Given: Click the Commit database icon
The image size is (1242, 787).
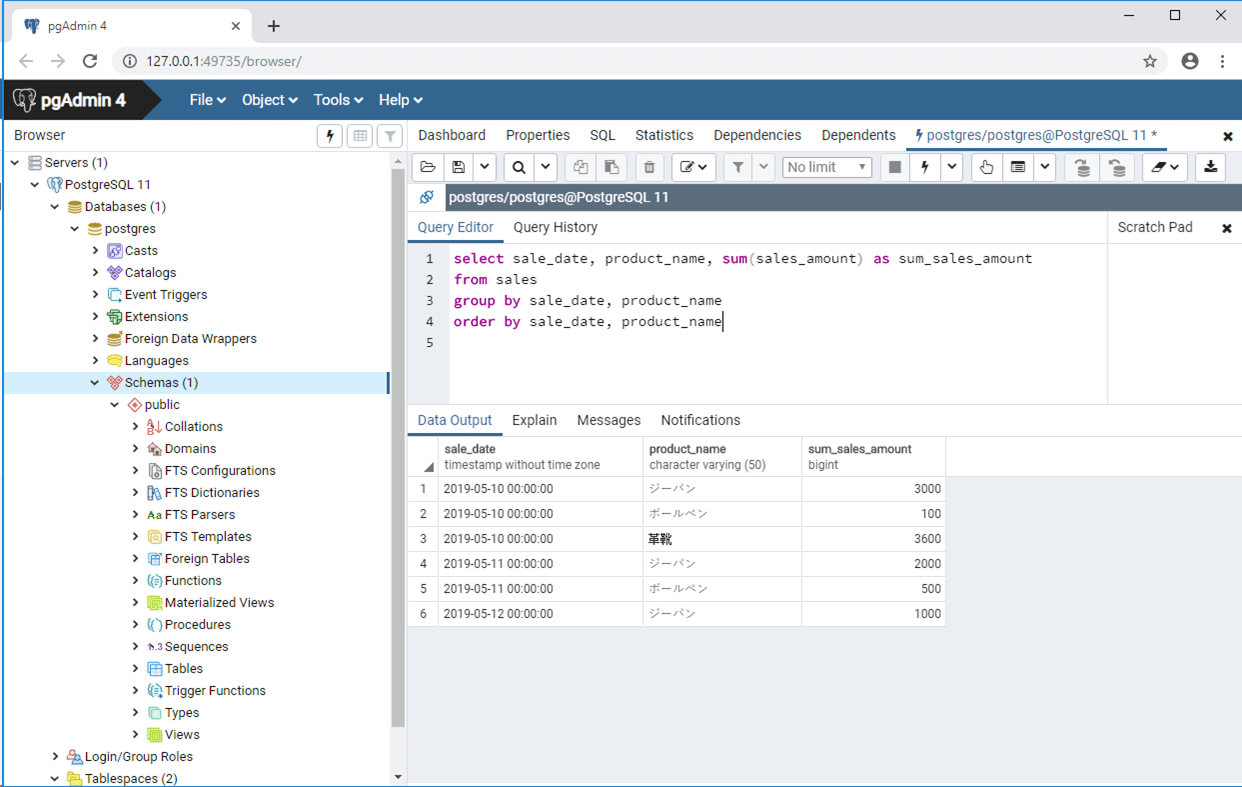Looking at the screenshot, I should [x=1082, y=167].
